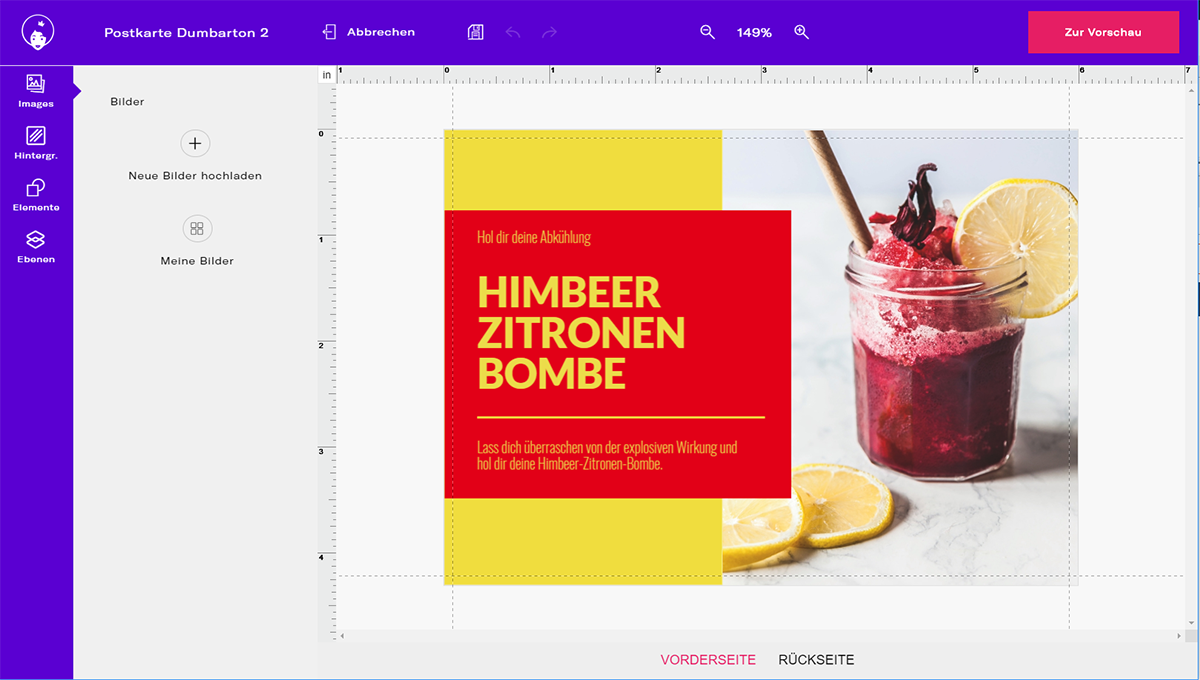
Task: Click the horizontal scrollbar left arrow
Action: coord(342,636)
